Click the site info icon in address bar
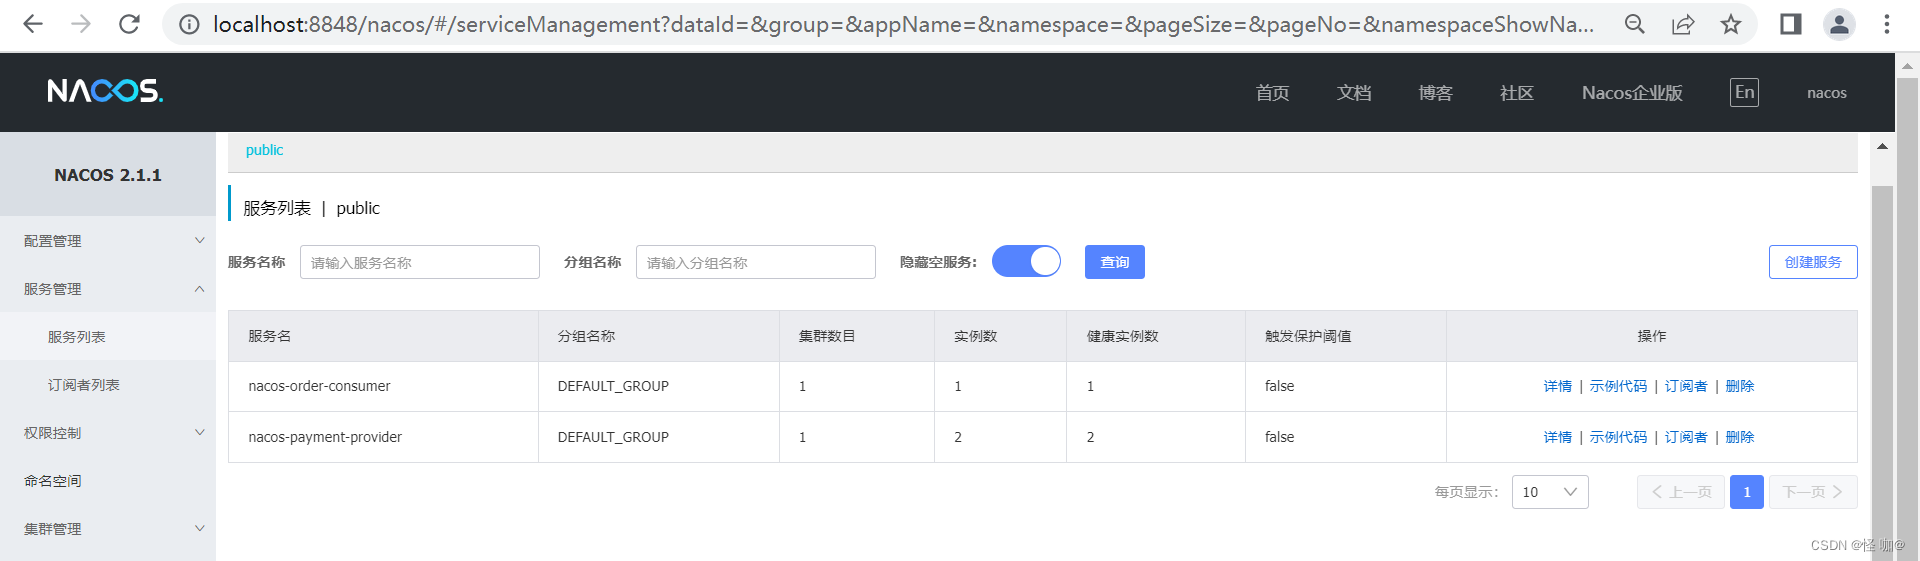The image size is (1920, 561). (x=189, y=24)
